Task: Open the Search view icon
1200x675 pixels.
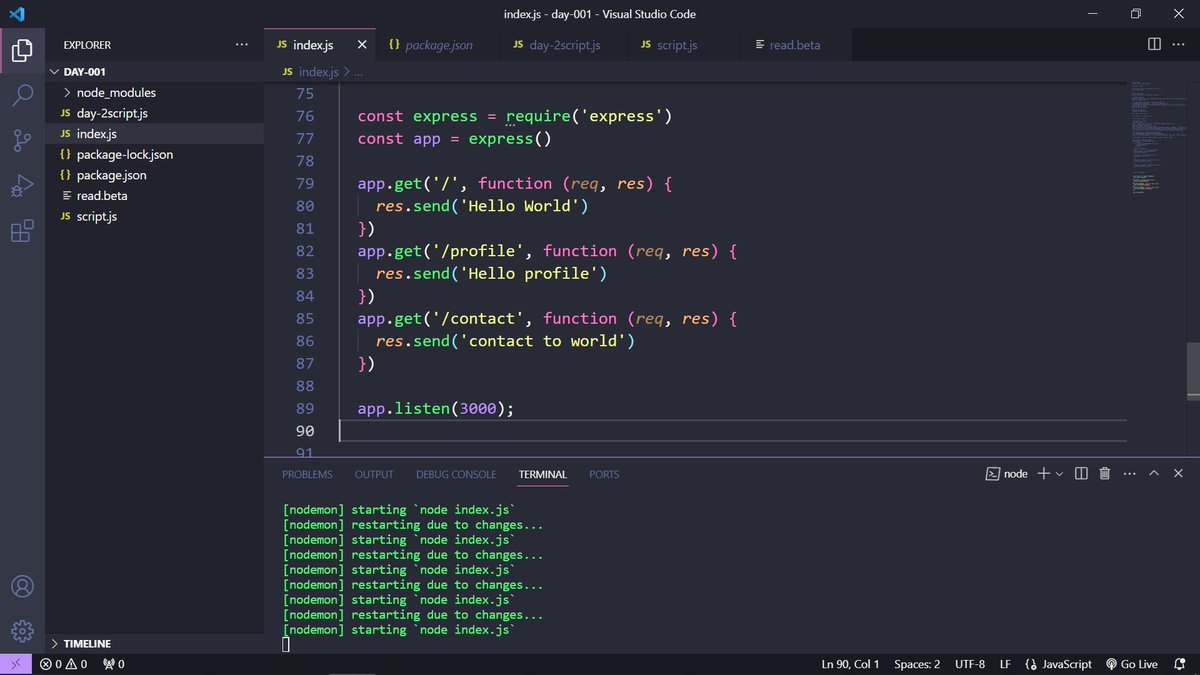Action: coord(22,95)
